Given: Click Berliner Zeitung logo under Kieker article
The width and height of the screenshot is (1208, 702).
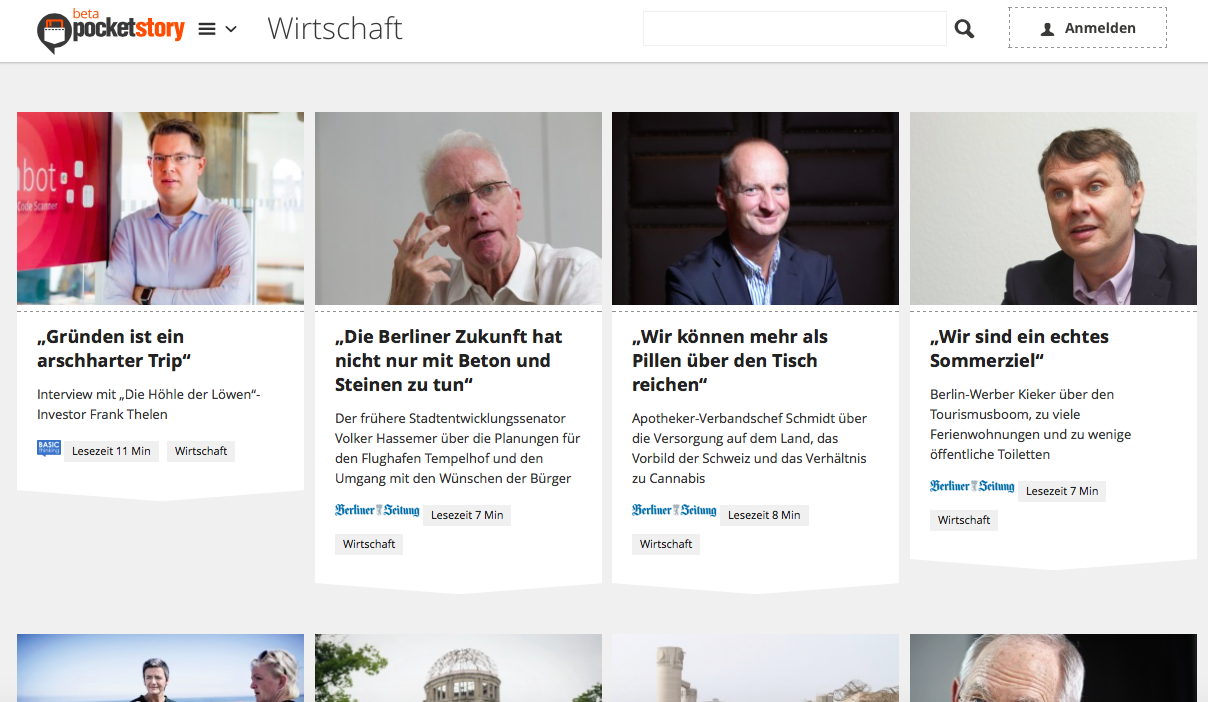Looking at the screenshot, I should pyautogui.click(x=972, y=487).
